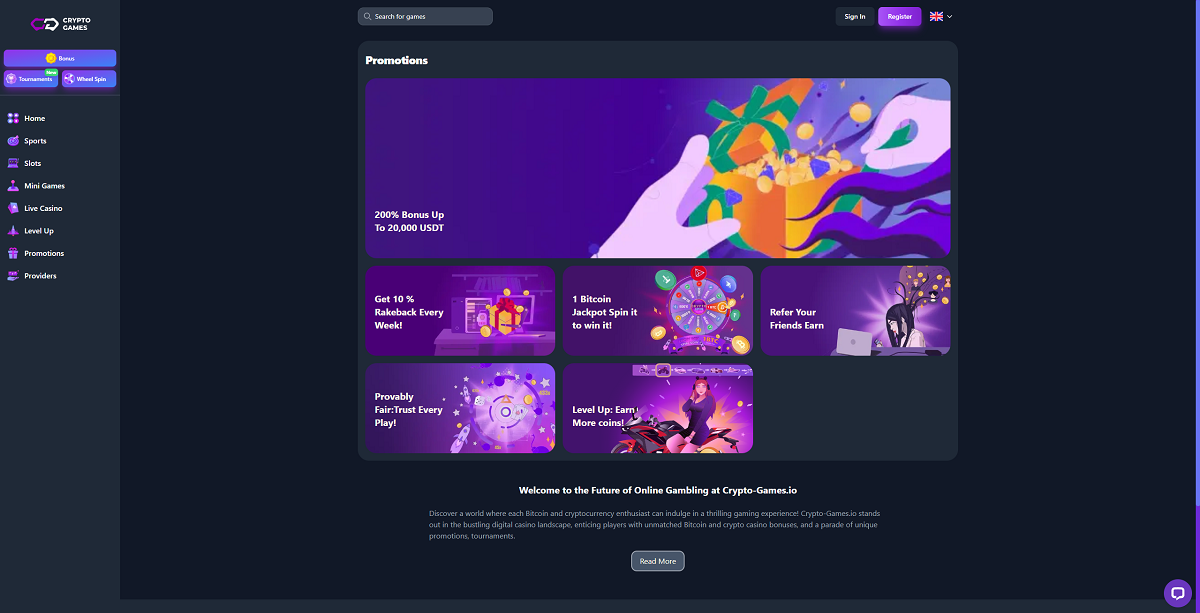This screenshot has height=613, width=1200.
Task: Click the Providers sidebar icon
Action: pos(13,276)
